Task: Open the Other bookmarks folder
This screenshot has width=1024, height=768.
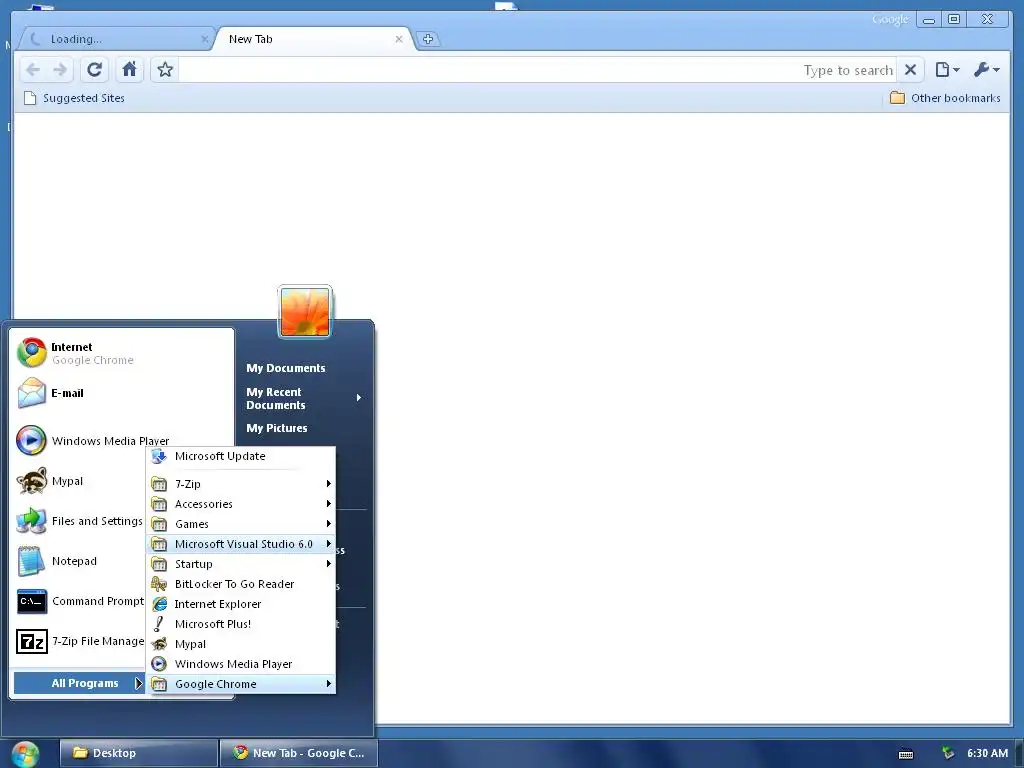Action: [x=946, y=98]
